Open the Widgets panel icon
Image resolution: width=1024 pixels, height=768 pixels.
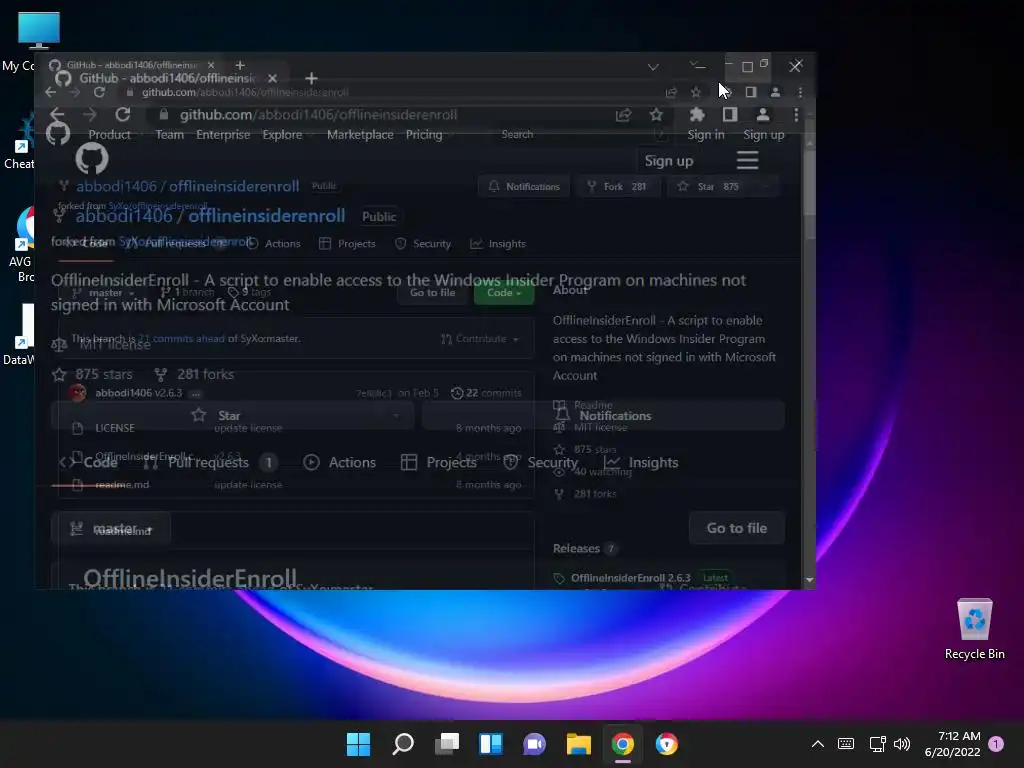coord(491,744)
